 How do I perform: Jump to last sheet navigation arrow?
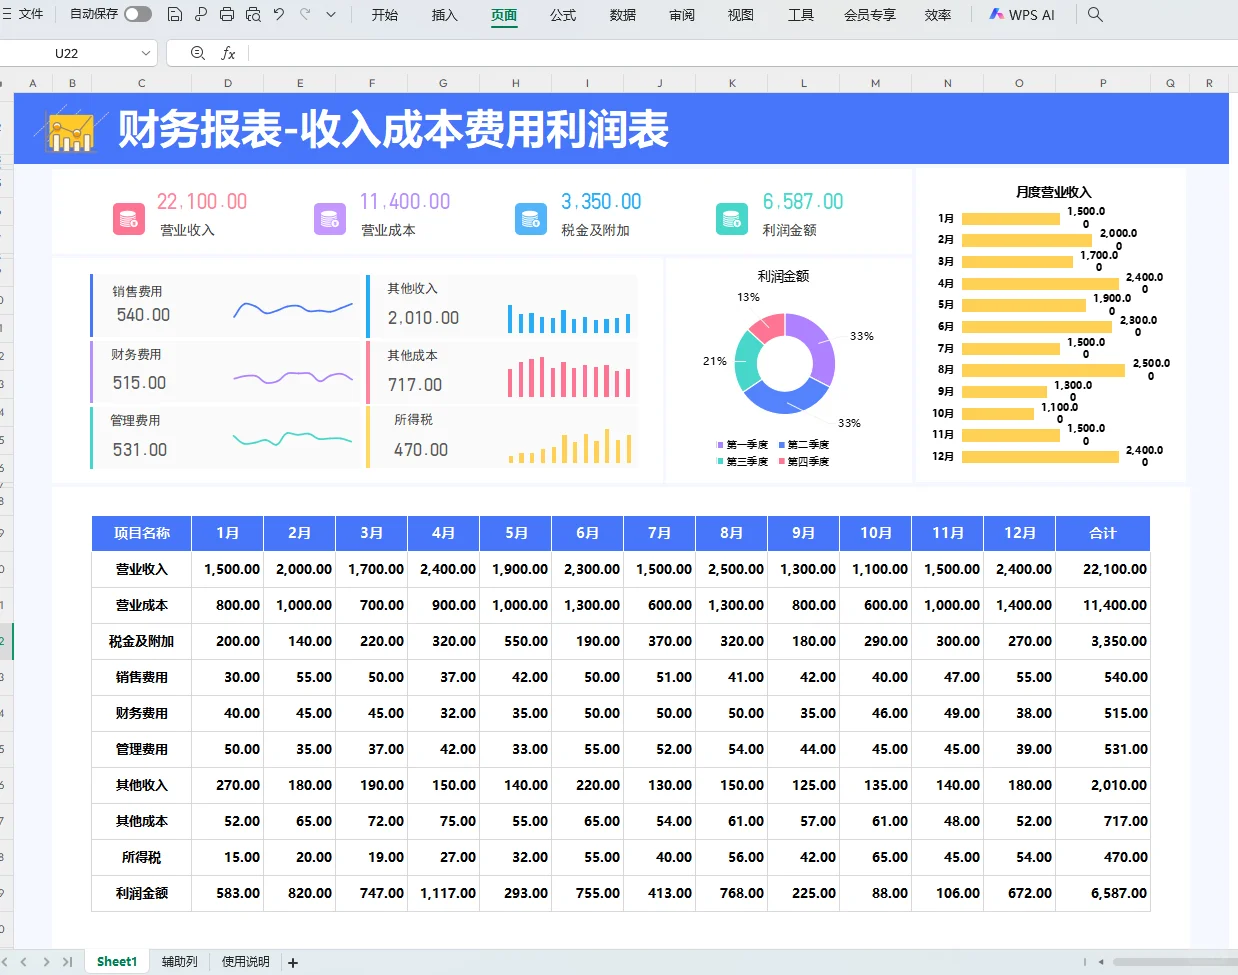coord(67,962)
